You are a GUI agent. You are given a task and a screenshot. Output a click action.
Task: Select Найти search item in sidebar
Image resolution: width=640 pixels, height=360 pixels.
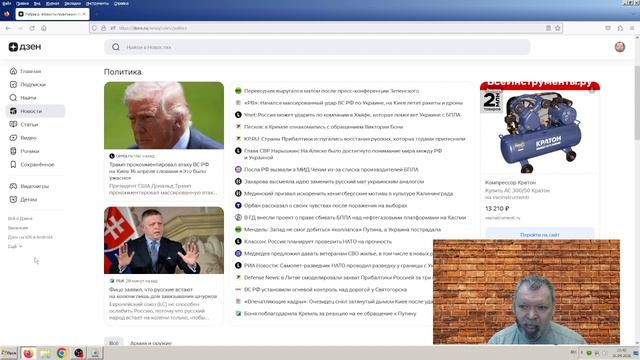(x=23, y=98)
